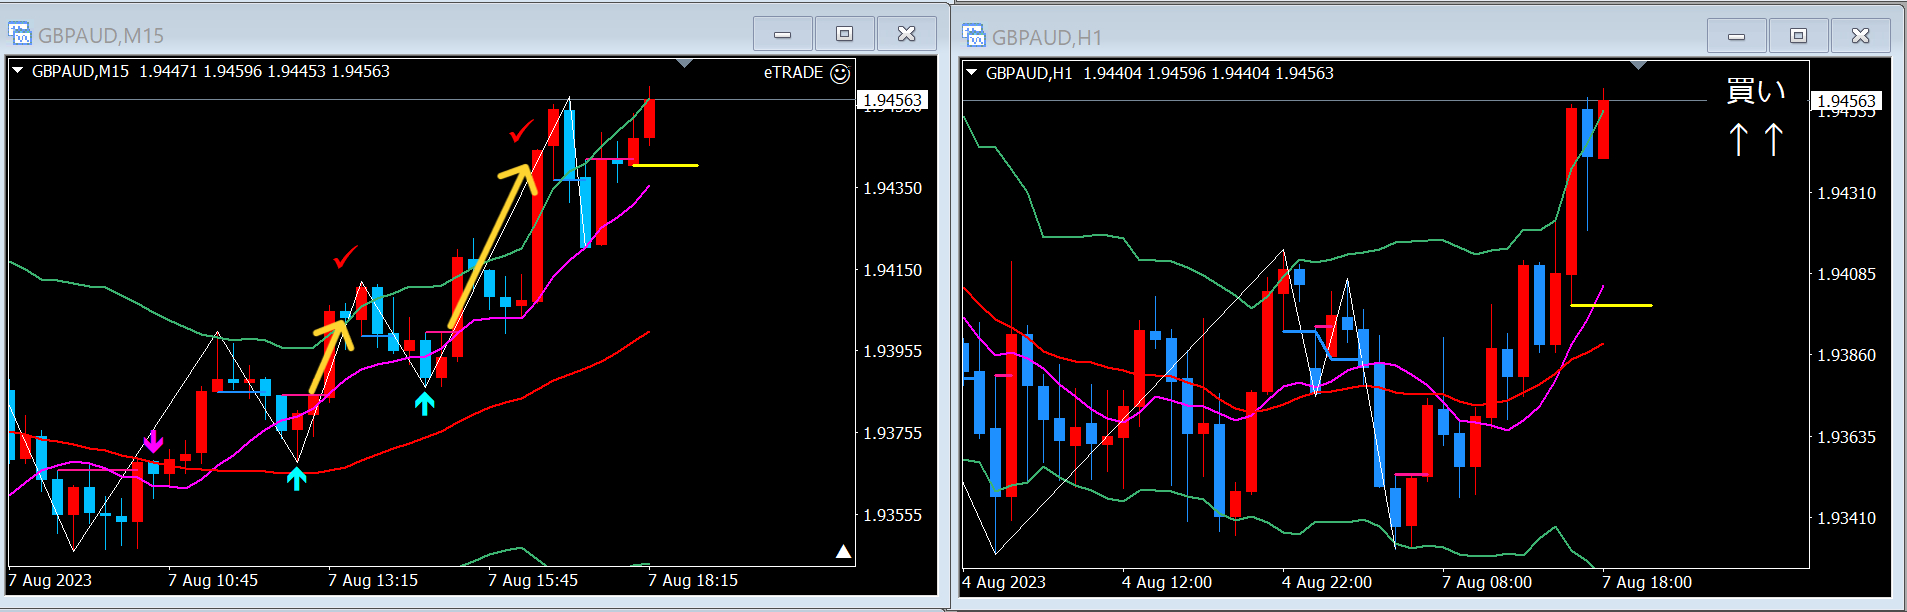This screenshot has width=1907, height=612.
Task: Click the '7 Aug 10:45' time axis label
Action: pyautogui.click(x=213, y=580)
